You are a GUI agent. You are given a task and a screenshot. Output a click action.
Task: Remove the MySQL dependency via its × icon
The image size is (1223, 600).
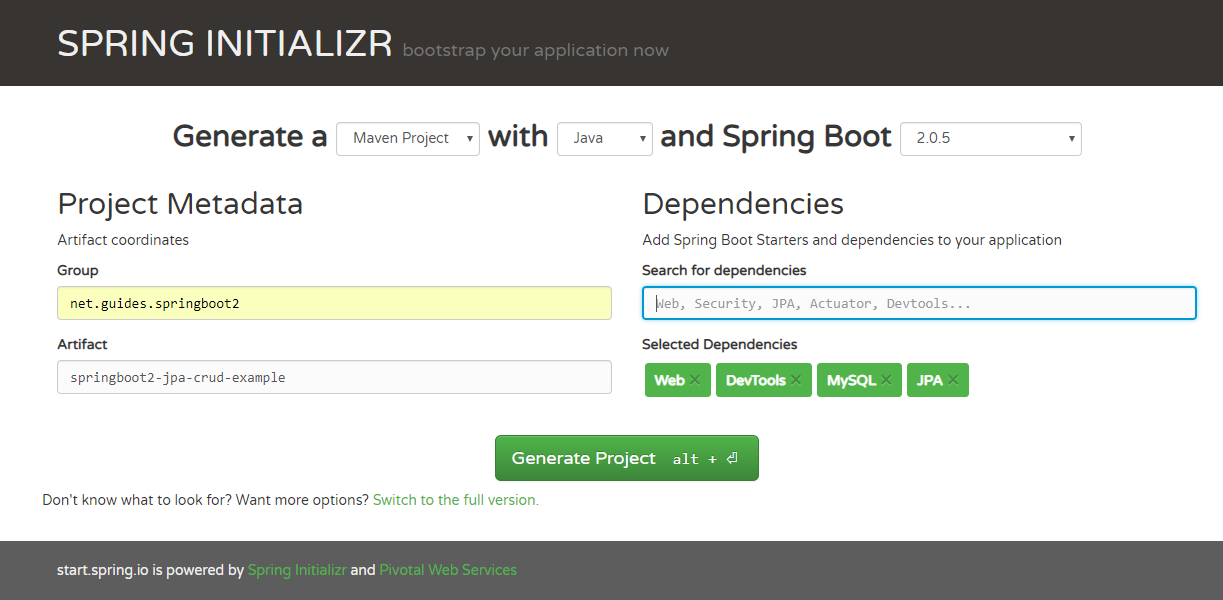coord(885,380)
